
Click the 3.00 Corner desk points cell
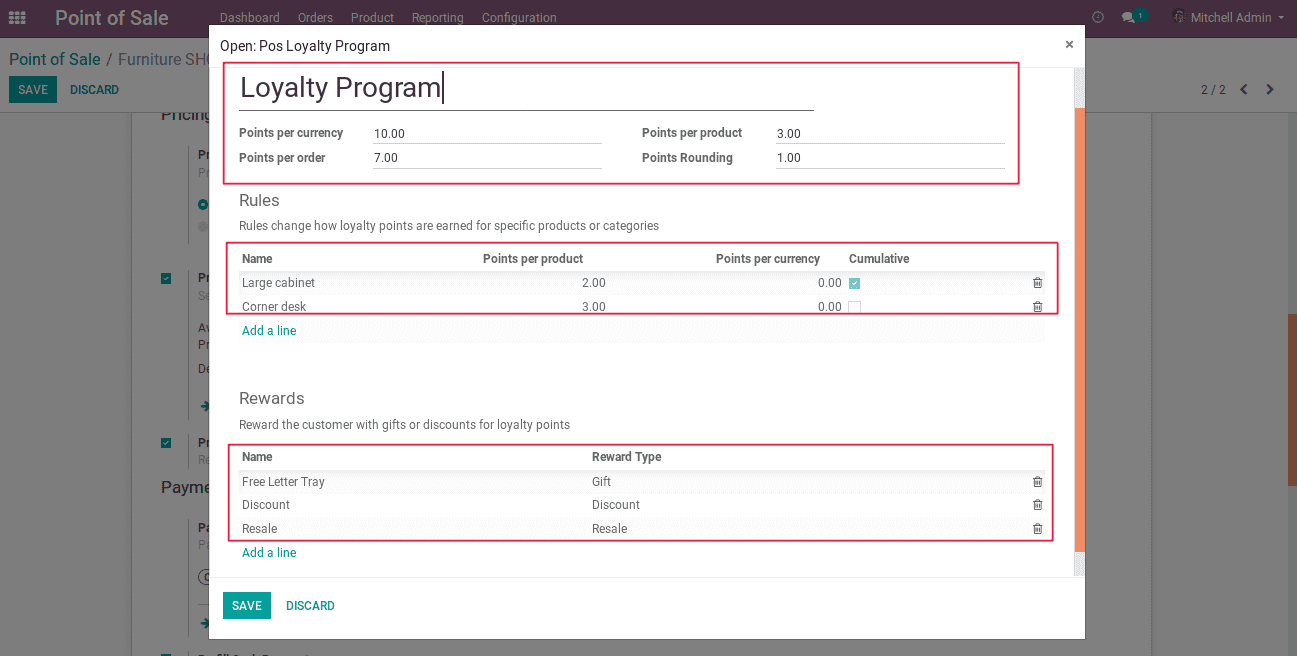594,307
